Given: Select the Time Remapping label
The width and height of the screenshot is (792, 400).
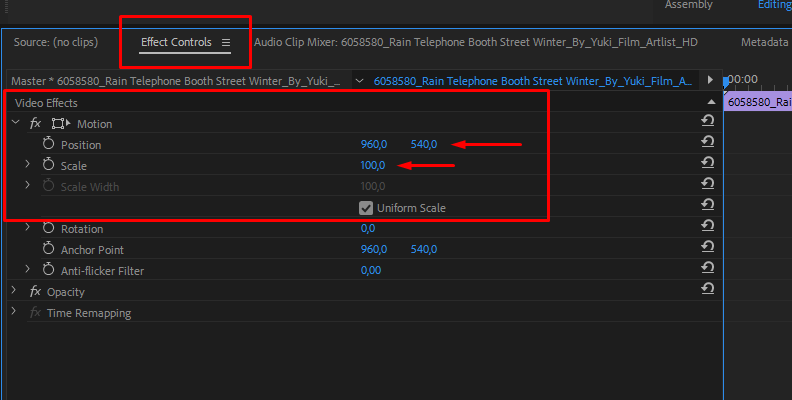Looking at the screenshot, I should [x=89, y=313].
